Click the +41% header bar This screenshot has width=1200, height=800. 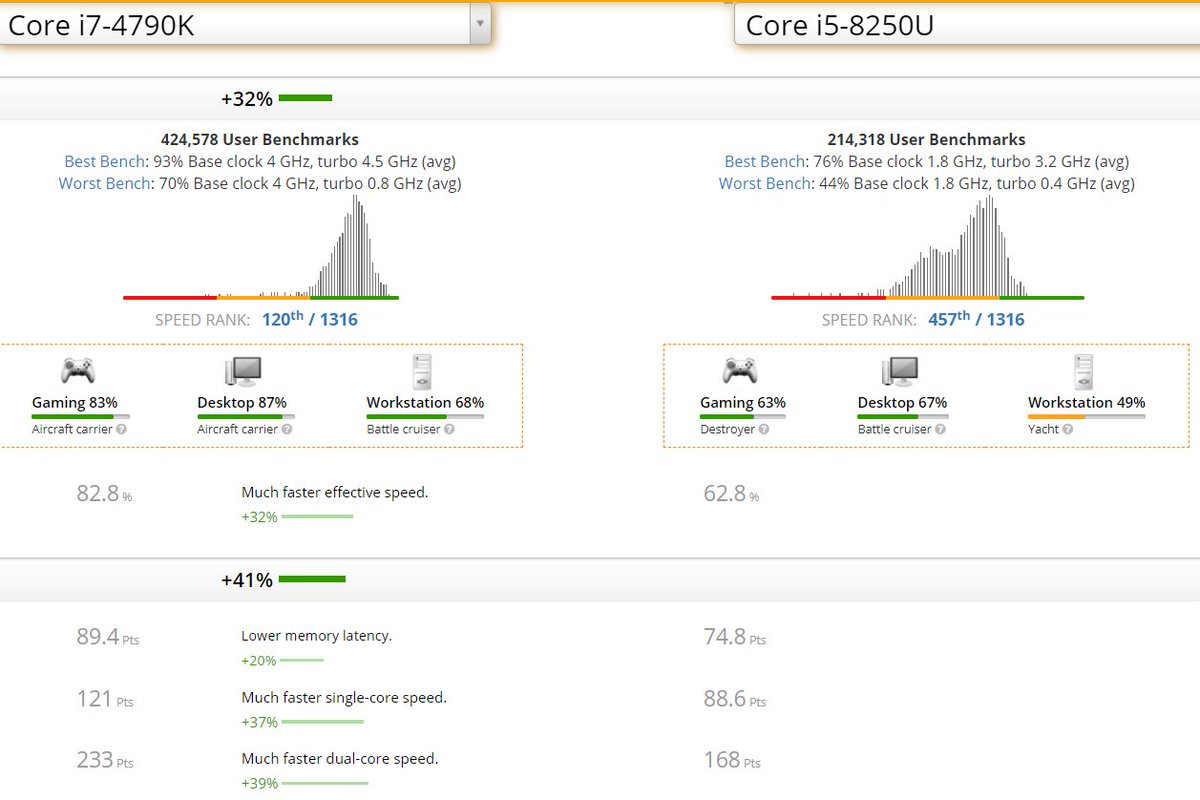[600, 580]
